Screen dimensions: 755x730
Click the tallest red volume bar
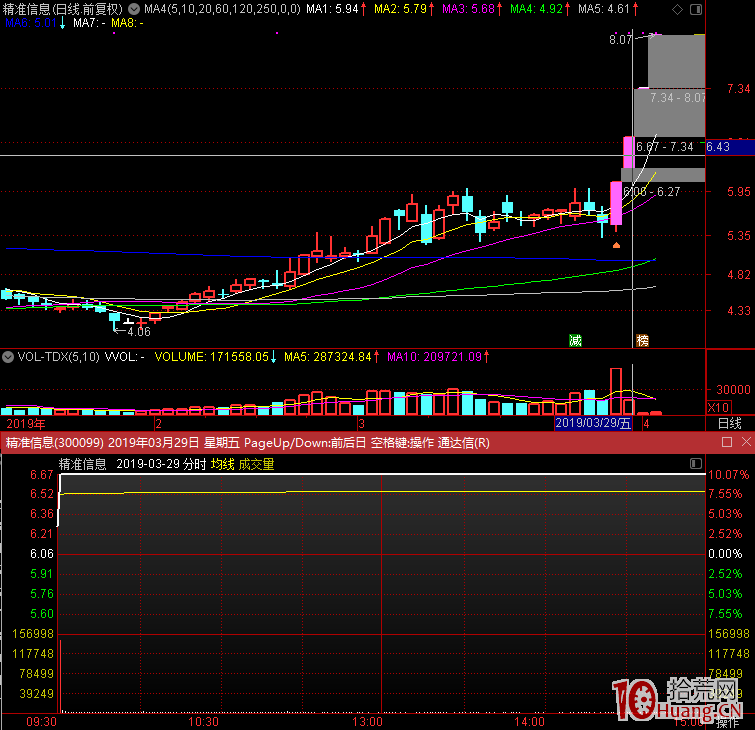[x=616, y=391]
